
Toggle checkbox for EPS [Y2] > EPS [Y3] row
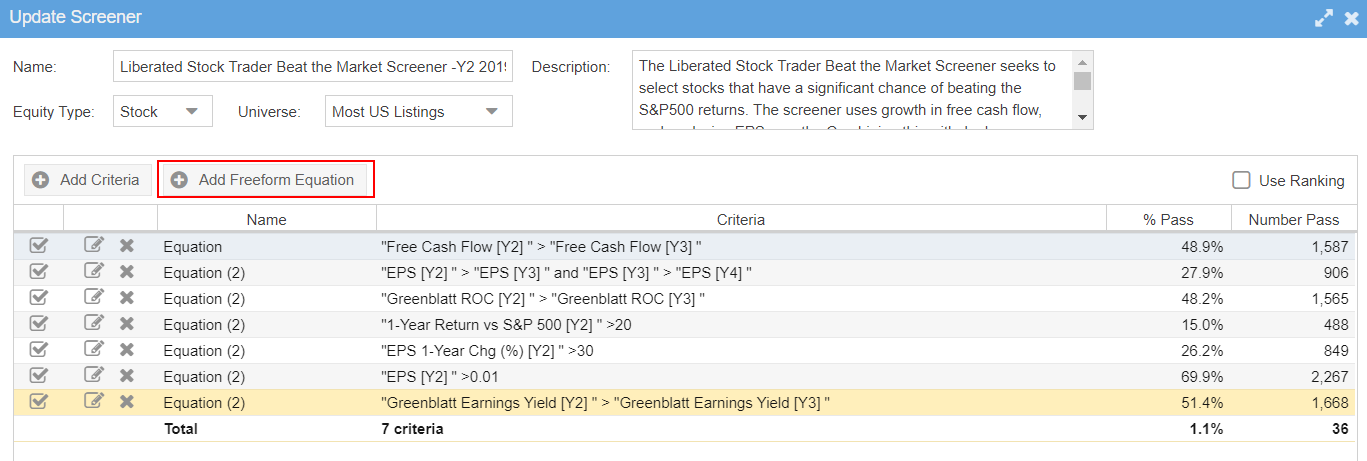[x=39, y=272]
